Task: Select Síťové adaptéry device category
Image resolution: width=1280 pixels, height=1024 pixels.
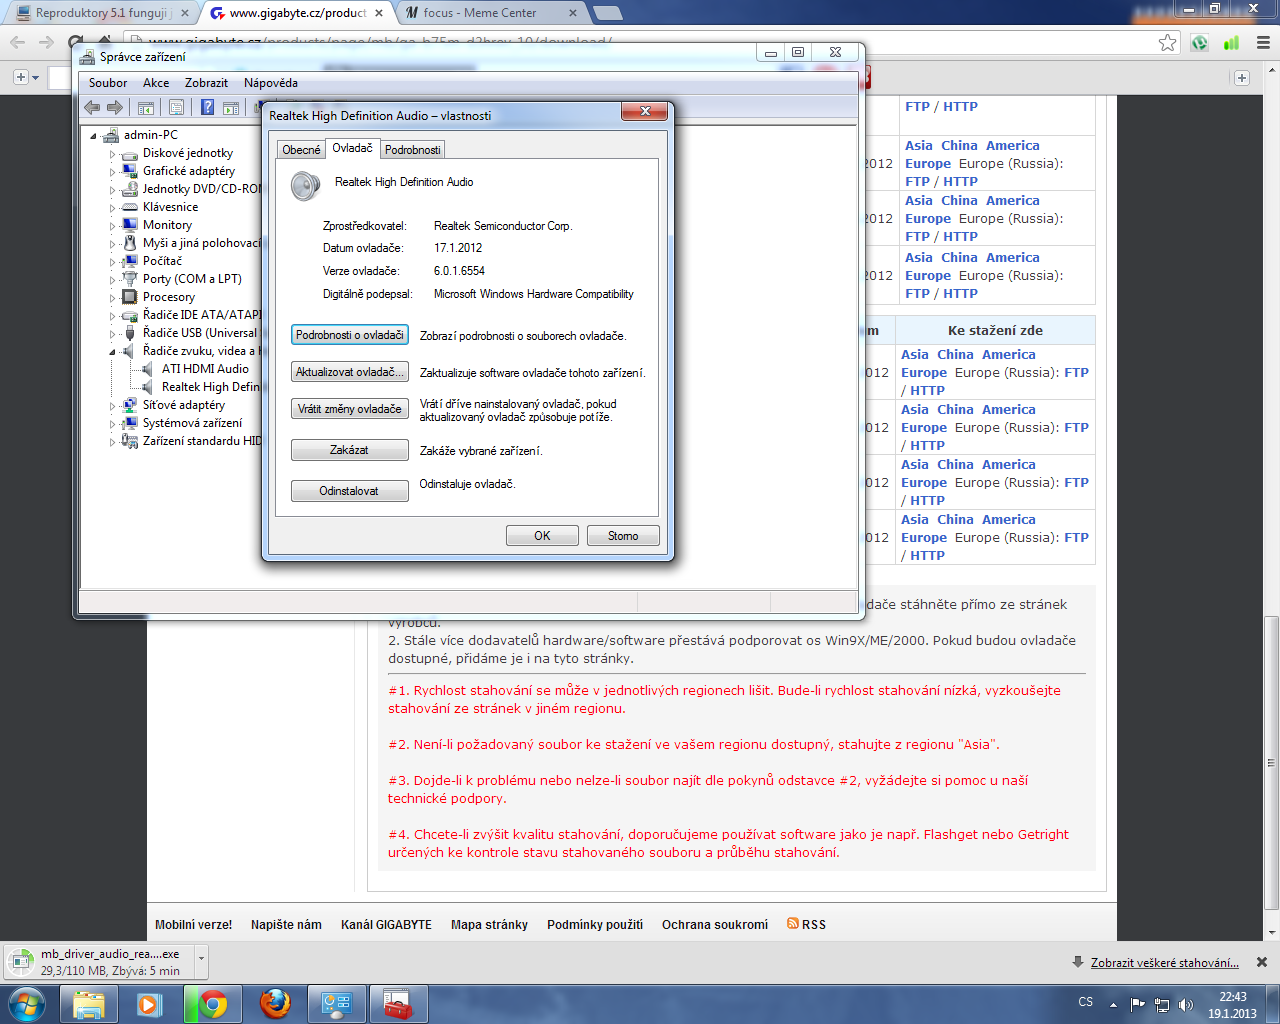Action: (184, 405)
